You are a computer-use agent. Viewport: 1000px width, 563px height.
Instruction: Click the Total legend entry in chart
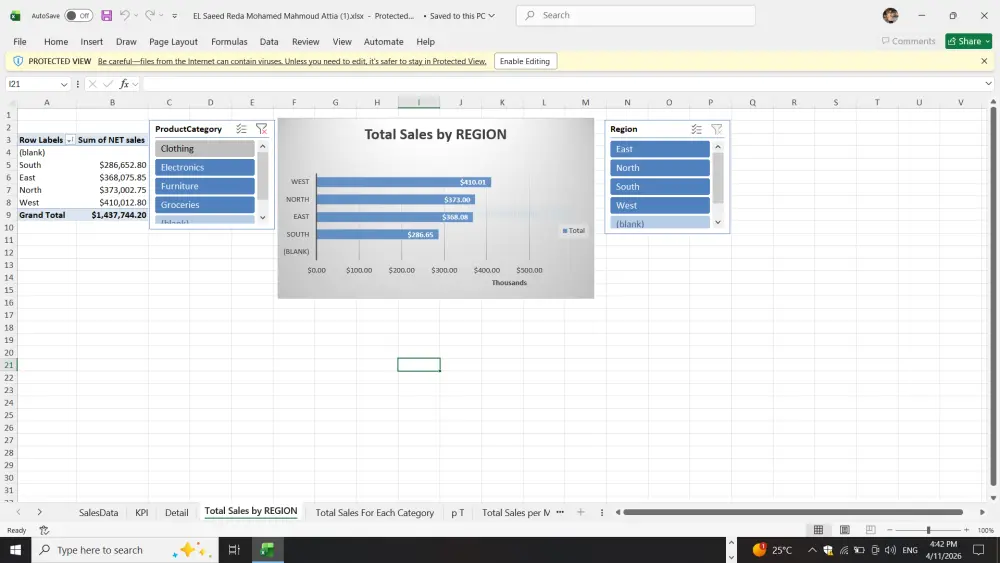[573, 231]
